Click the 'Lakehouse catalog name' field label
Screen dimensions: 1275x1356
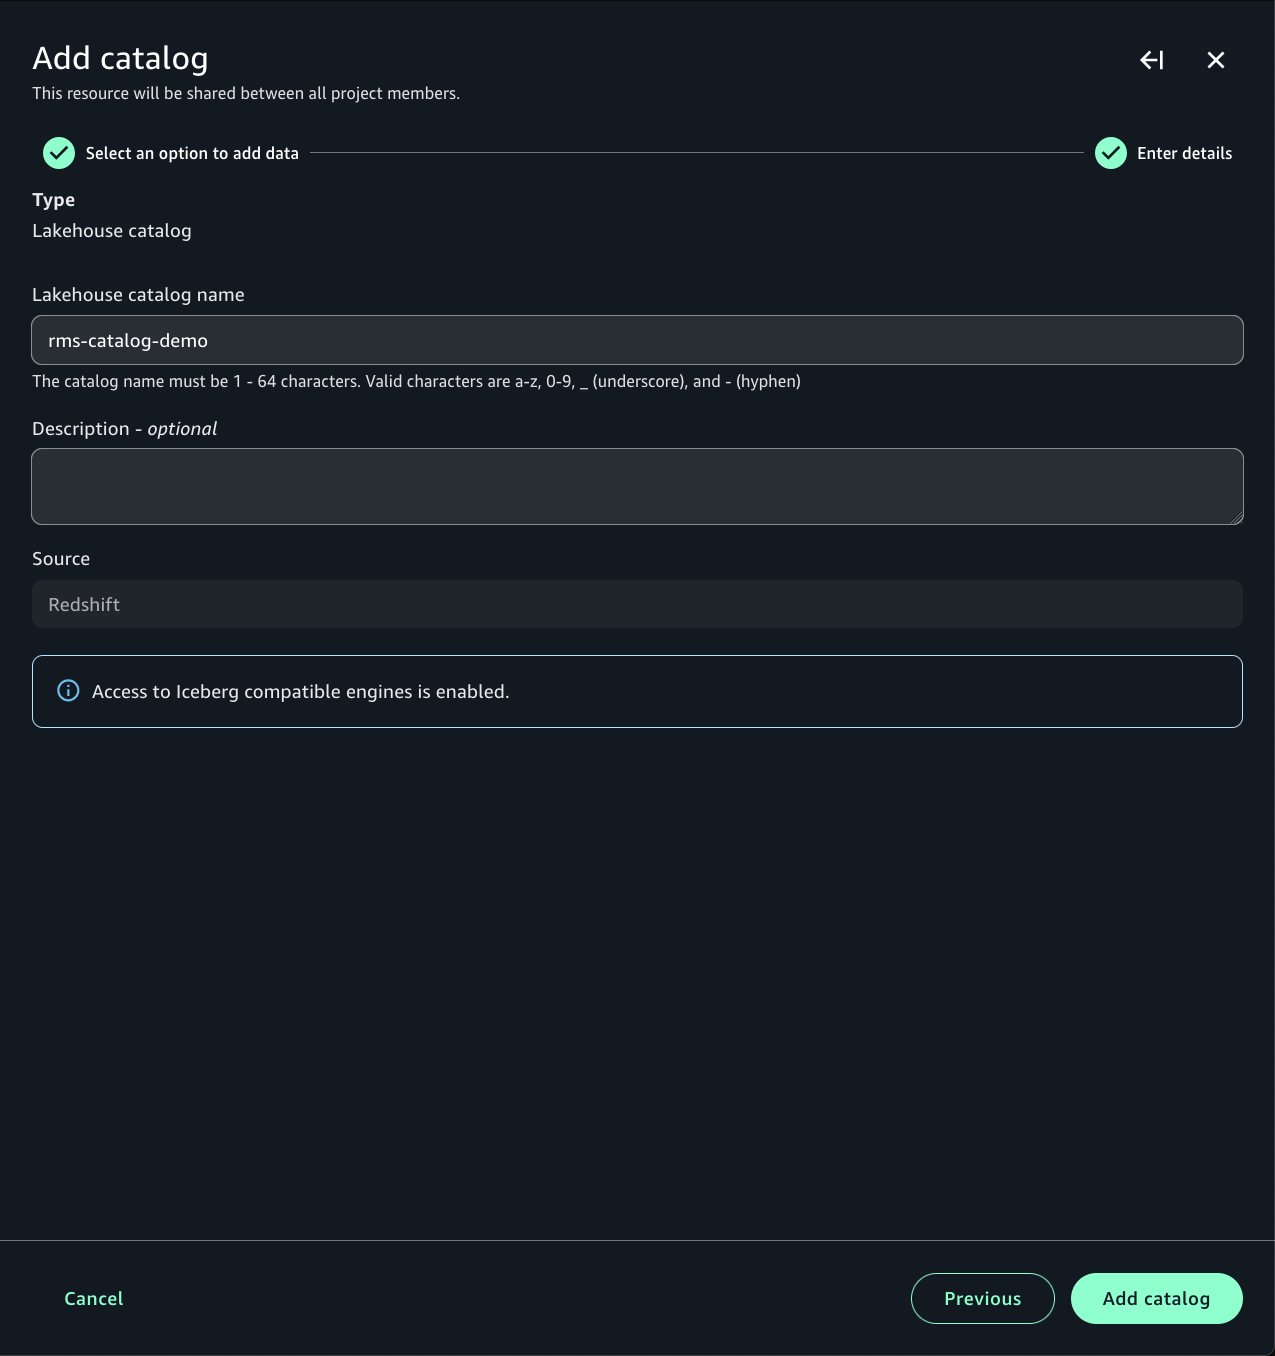pos(138,295)
